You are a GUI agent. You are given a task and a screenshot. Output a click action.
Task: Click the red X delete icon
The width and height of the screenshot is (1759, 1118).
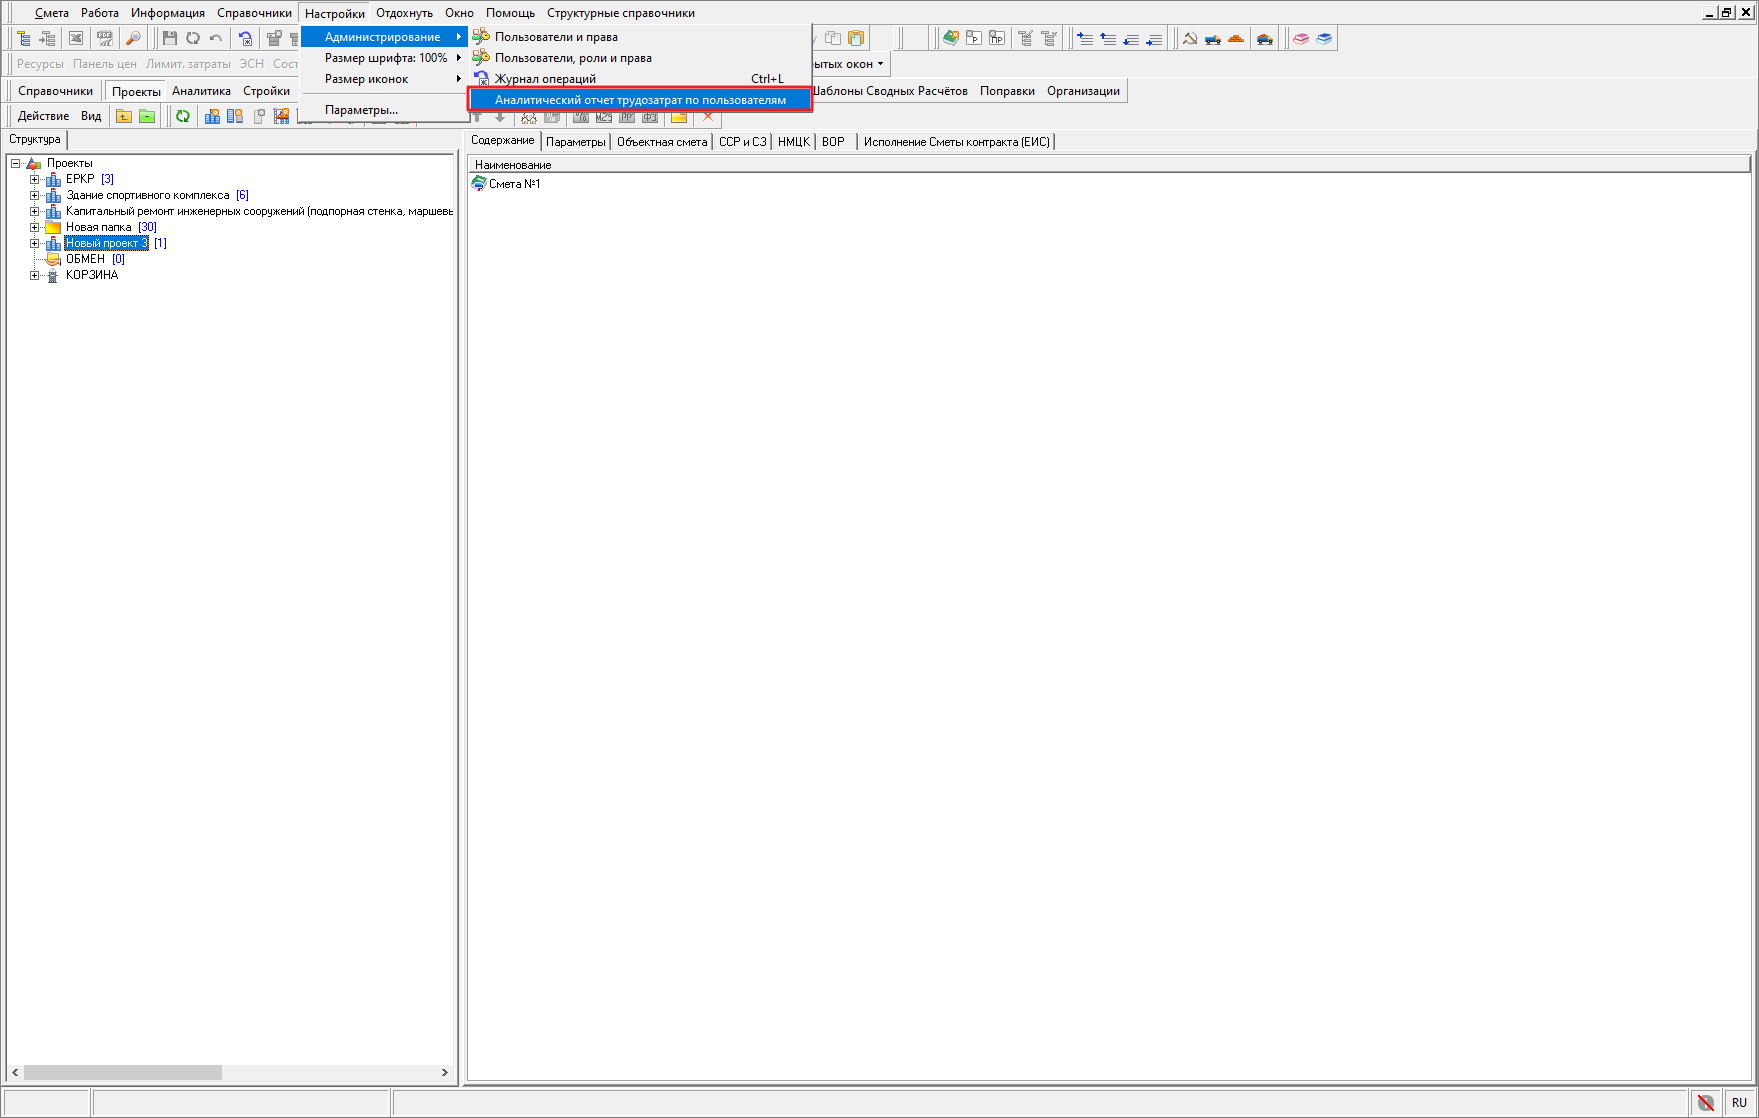[x=708, y=117]
